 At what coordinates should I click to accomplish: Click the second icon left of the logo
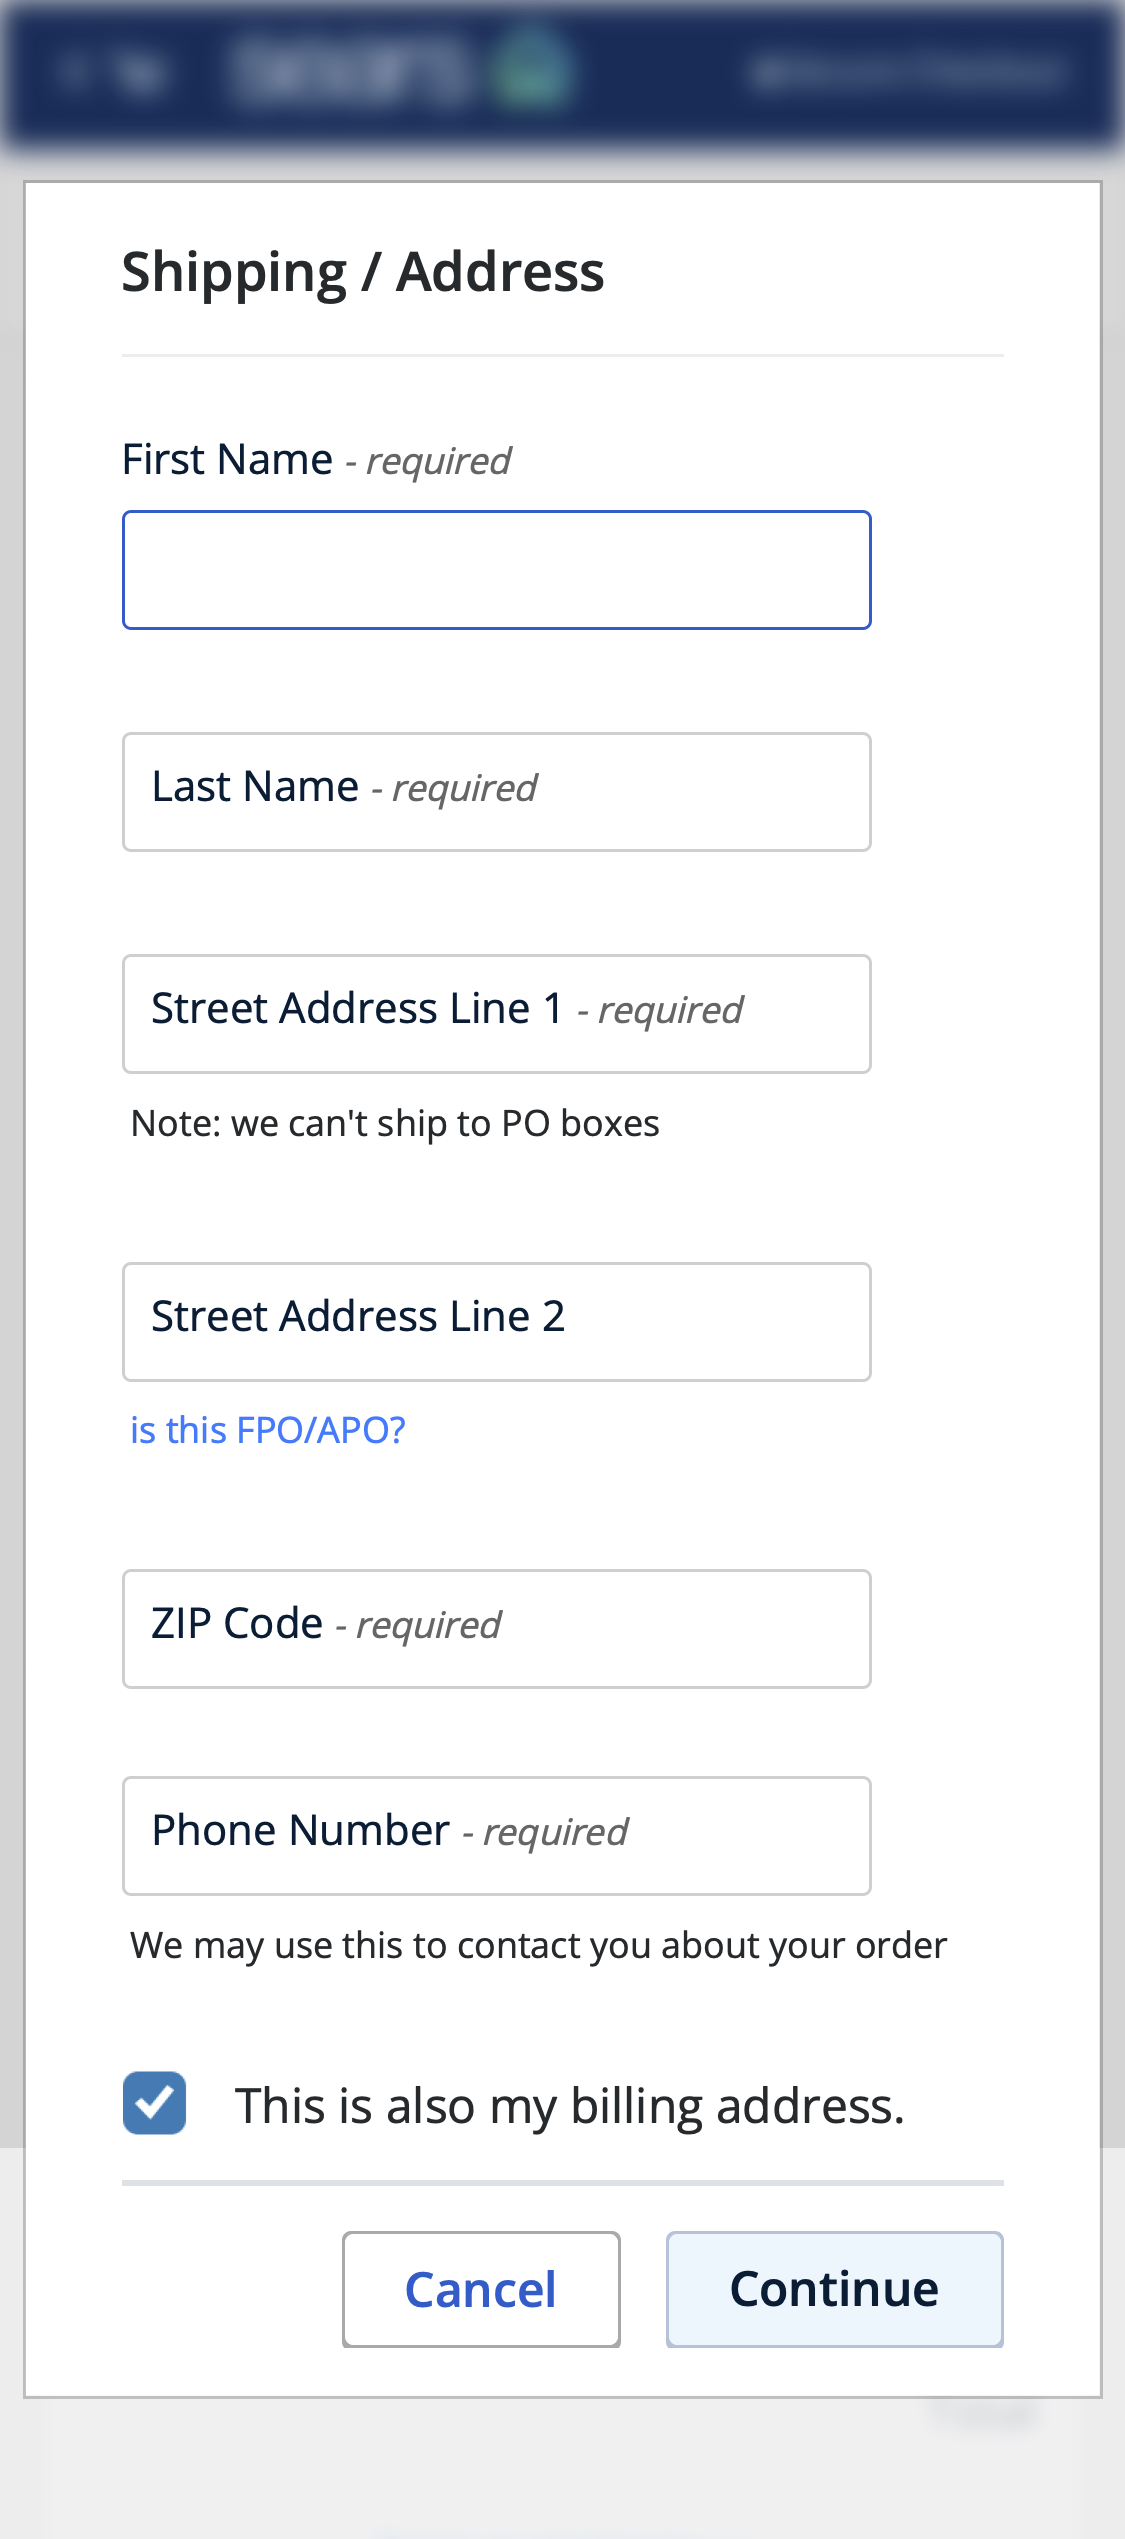coord(140,72)
